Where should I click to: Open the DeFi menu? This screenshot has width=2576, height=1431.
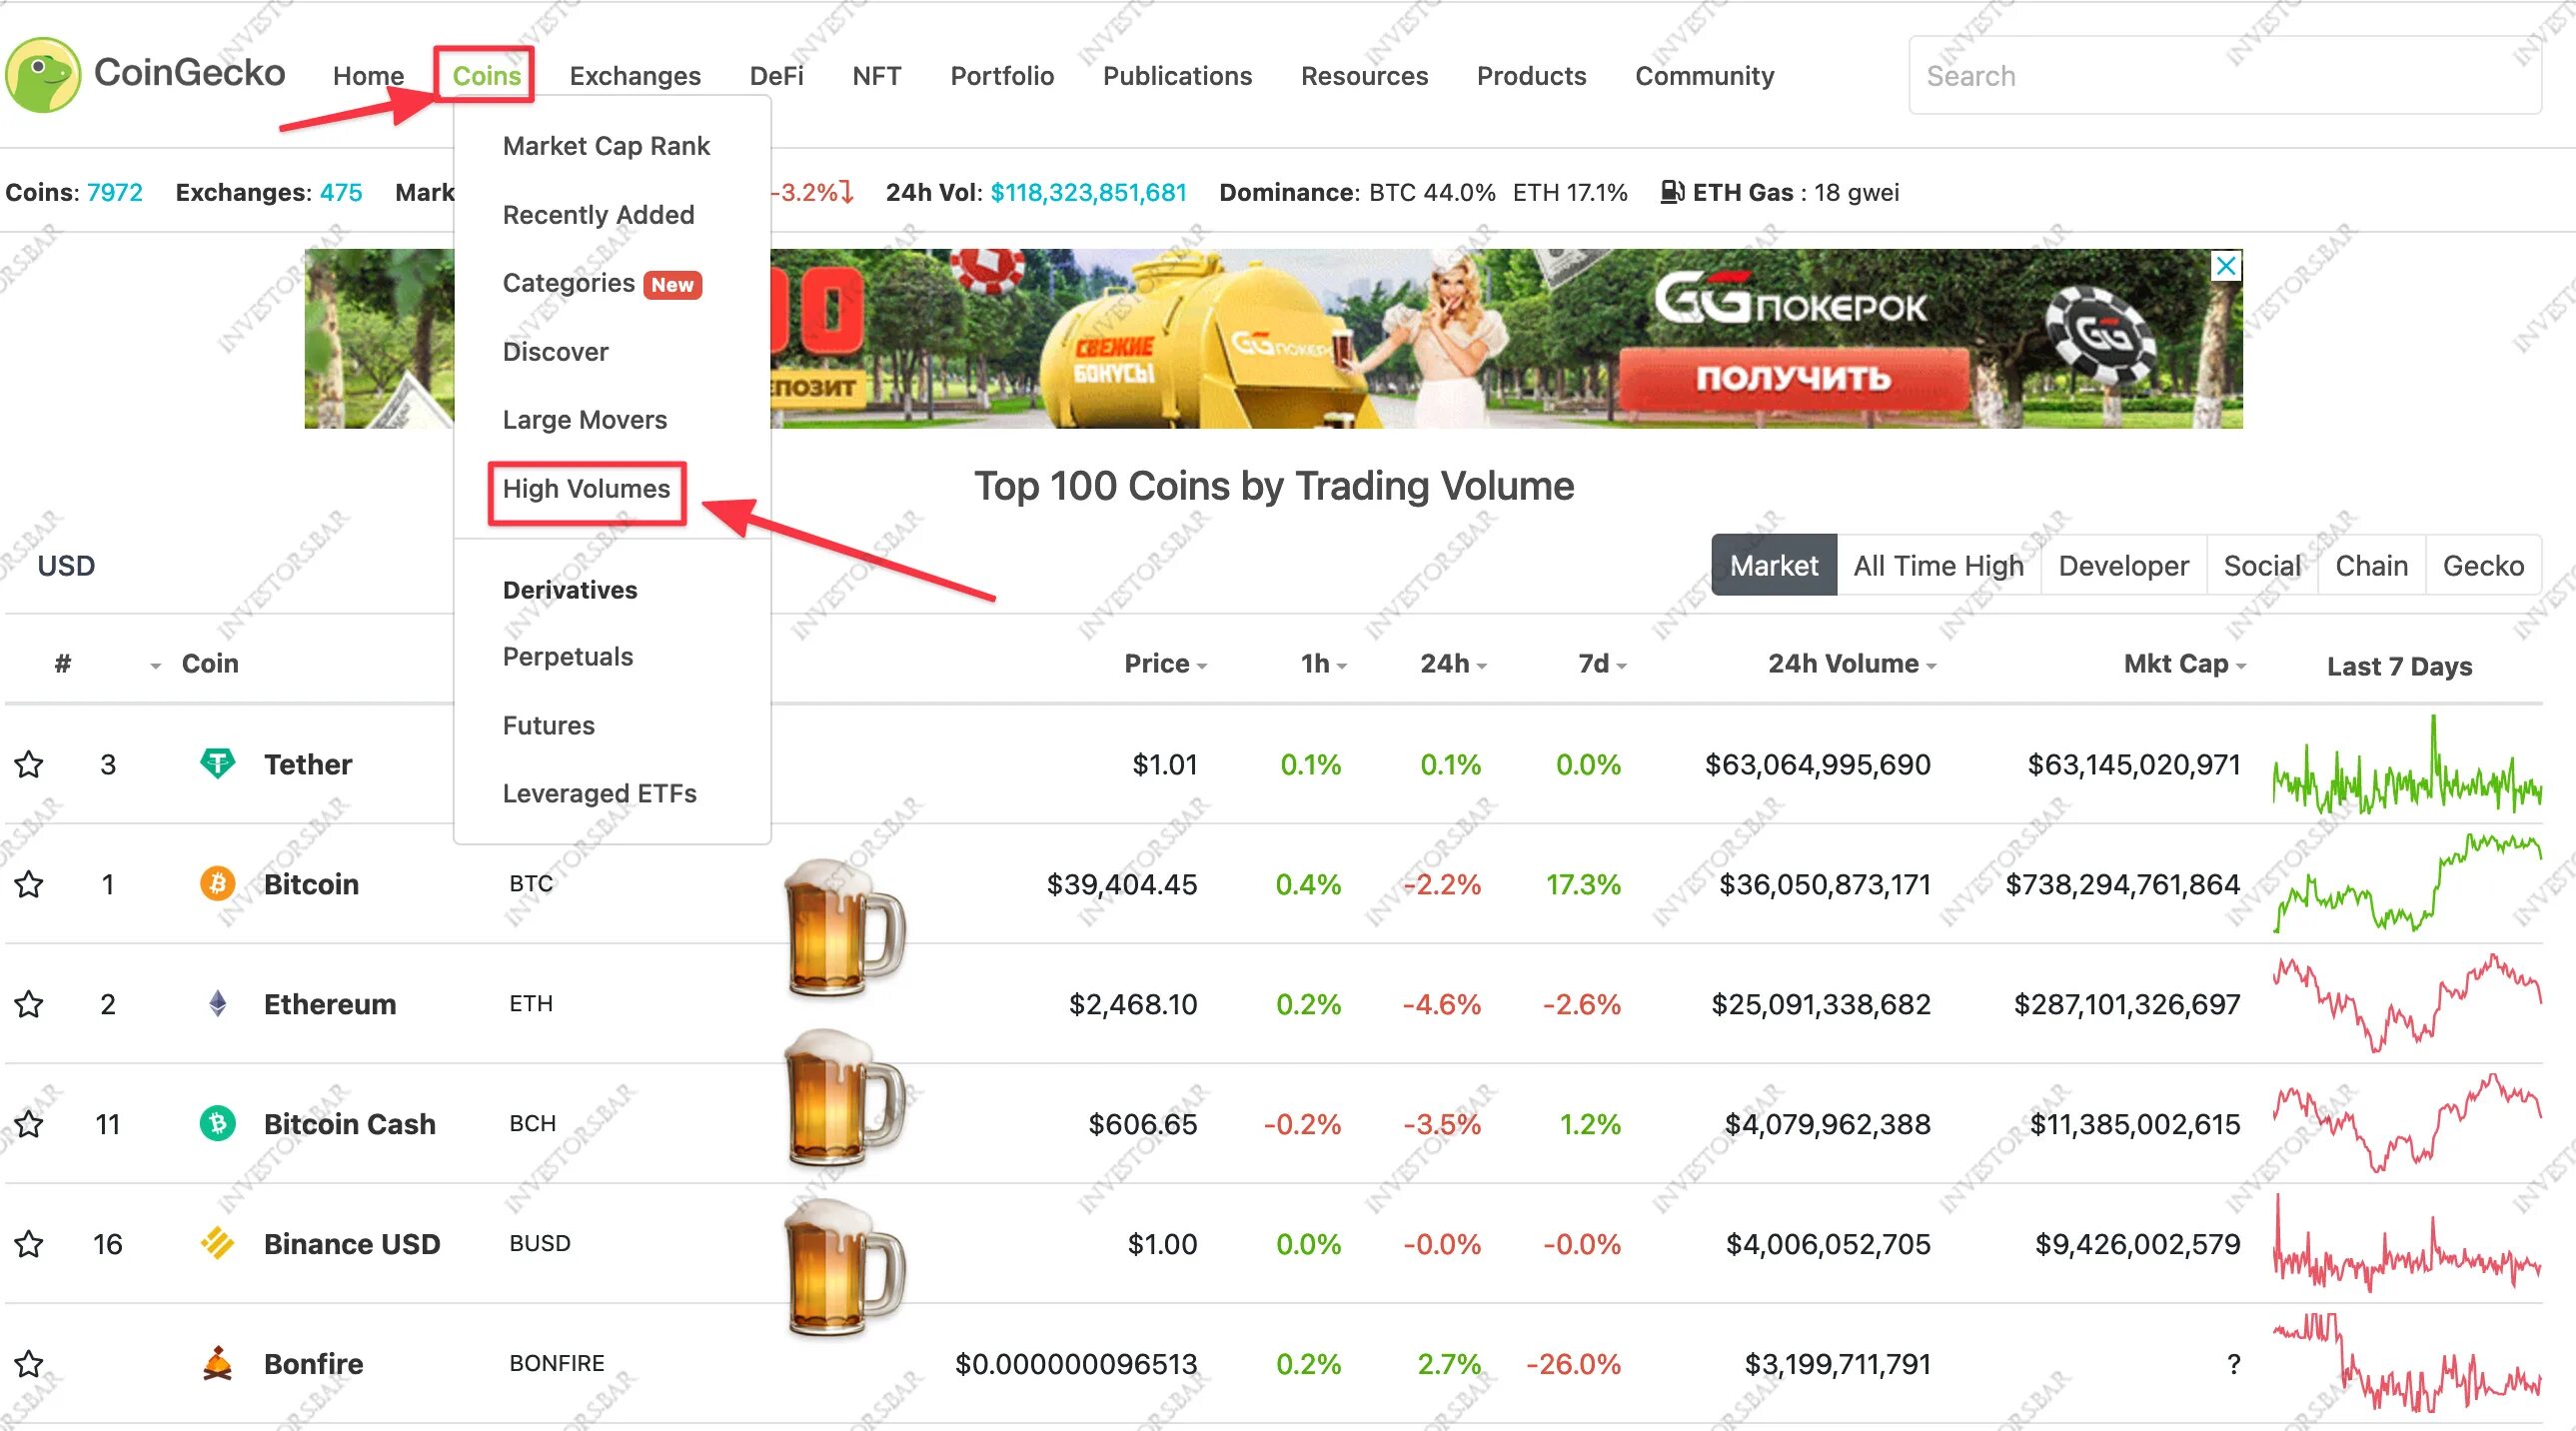[776, 76]
